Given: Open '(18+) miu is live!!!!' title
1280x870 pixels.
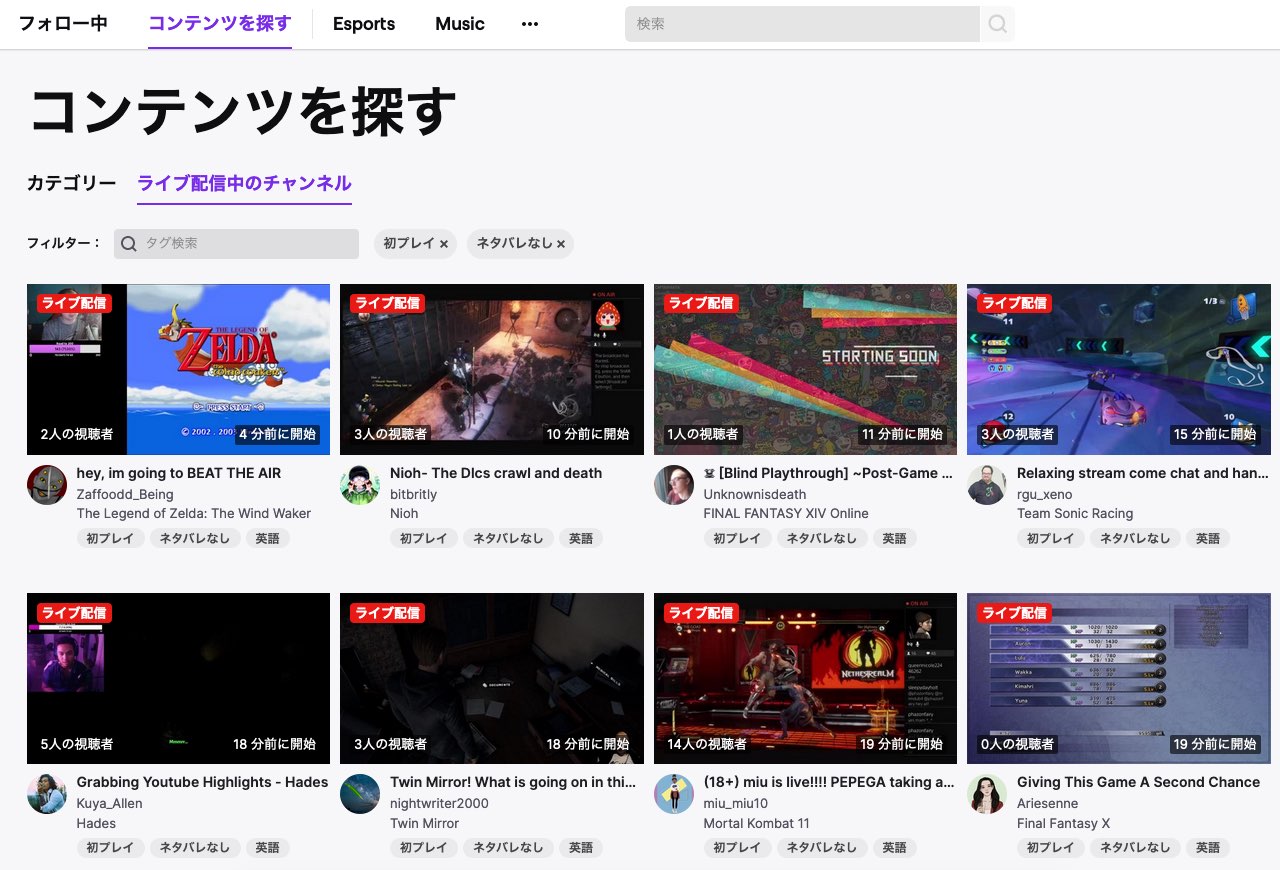Looking at the screenshot, I should click(829, 782).
